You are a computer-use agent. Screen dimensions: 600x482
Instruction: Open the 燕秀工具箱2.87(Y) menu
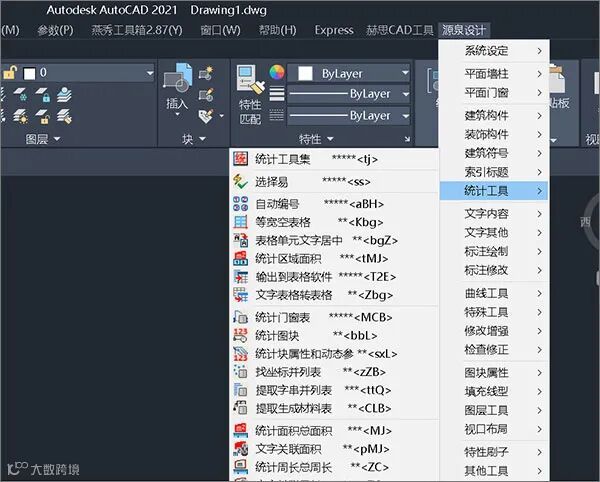coord(137,30)
